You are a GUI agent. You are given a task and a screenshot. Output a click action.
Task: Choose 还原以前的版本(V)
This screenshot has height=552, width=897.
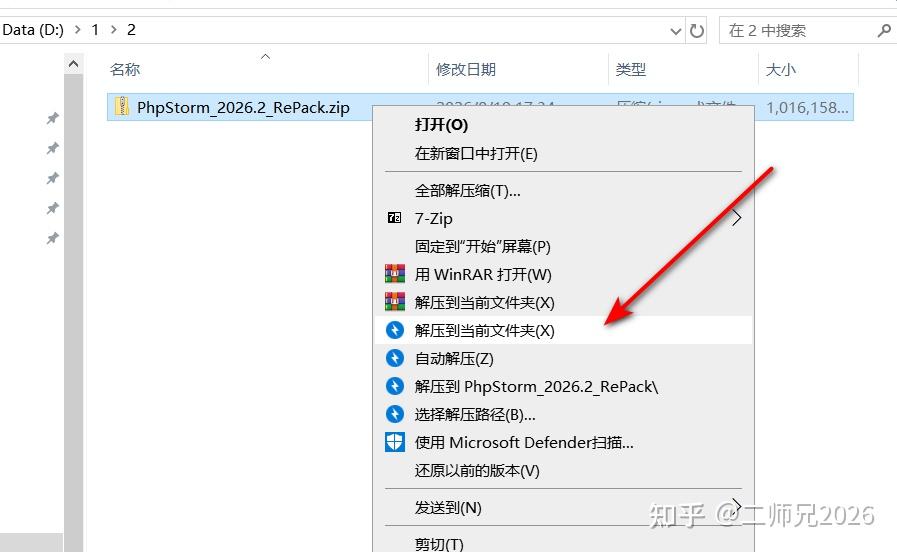point(563,470)
